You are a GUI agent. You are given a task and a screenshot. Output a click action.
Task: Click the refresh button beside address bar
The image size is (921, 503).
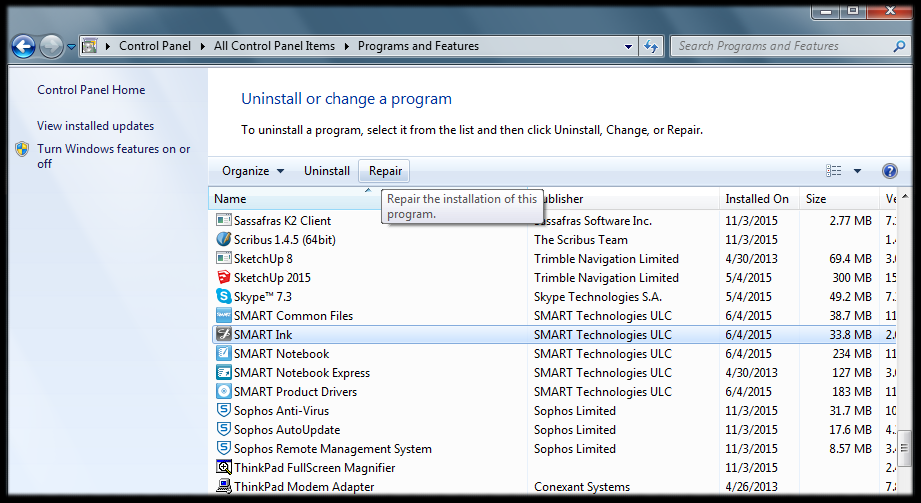652,46
